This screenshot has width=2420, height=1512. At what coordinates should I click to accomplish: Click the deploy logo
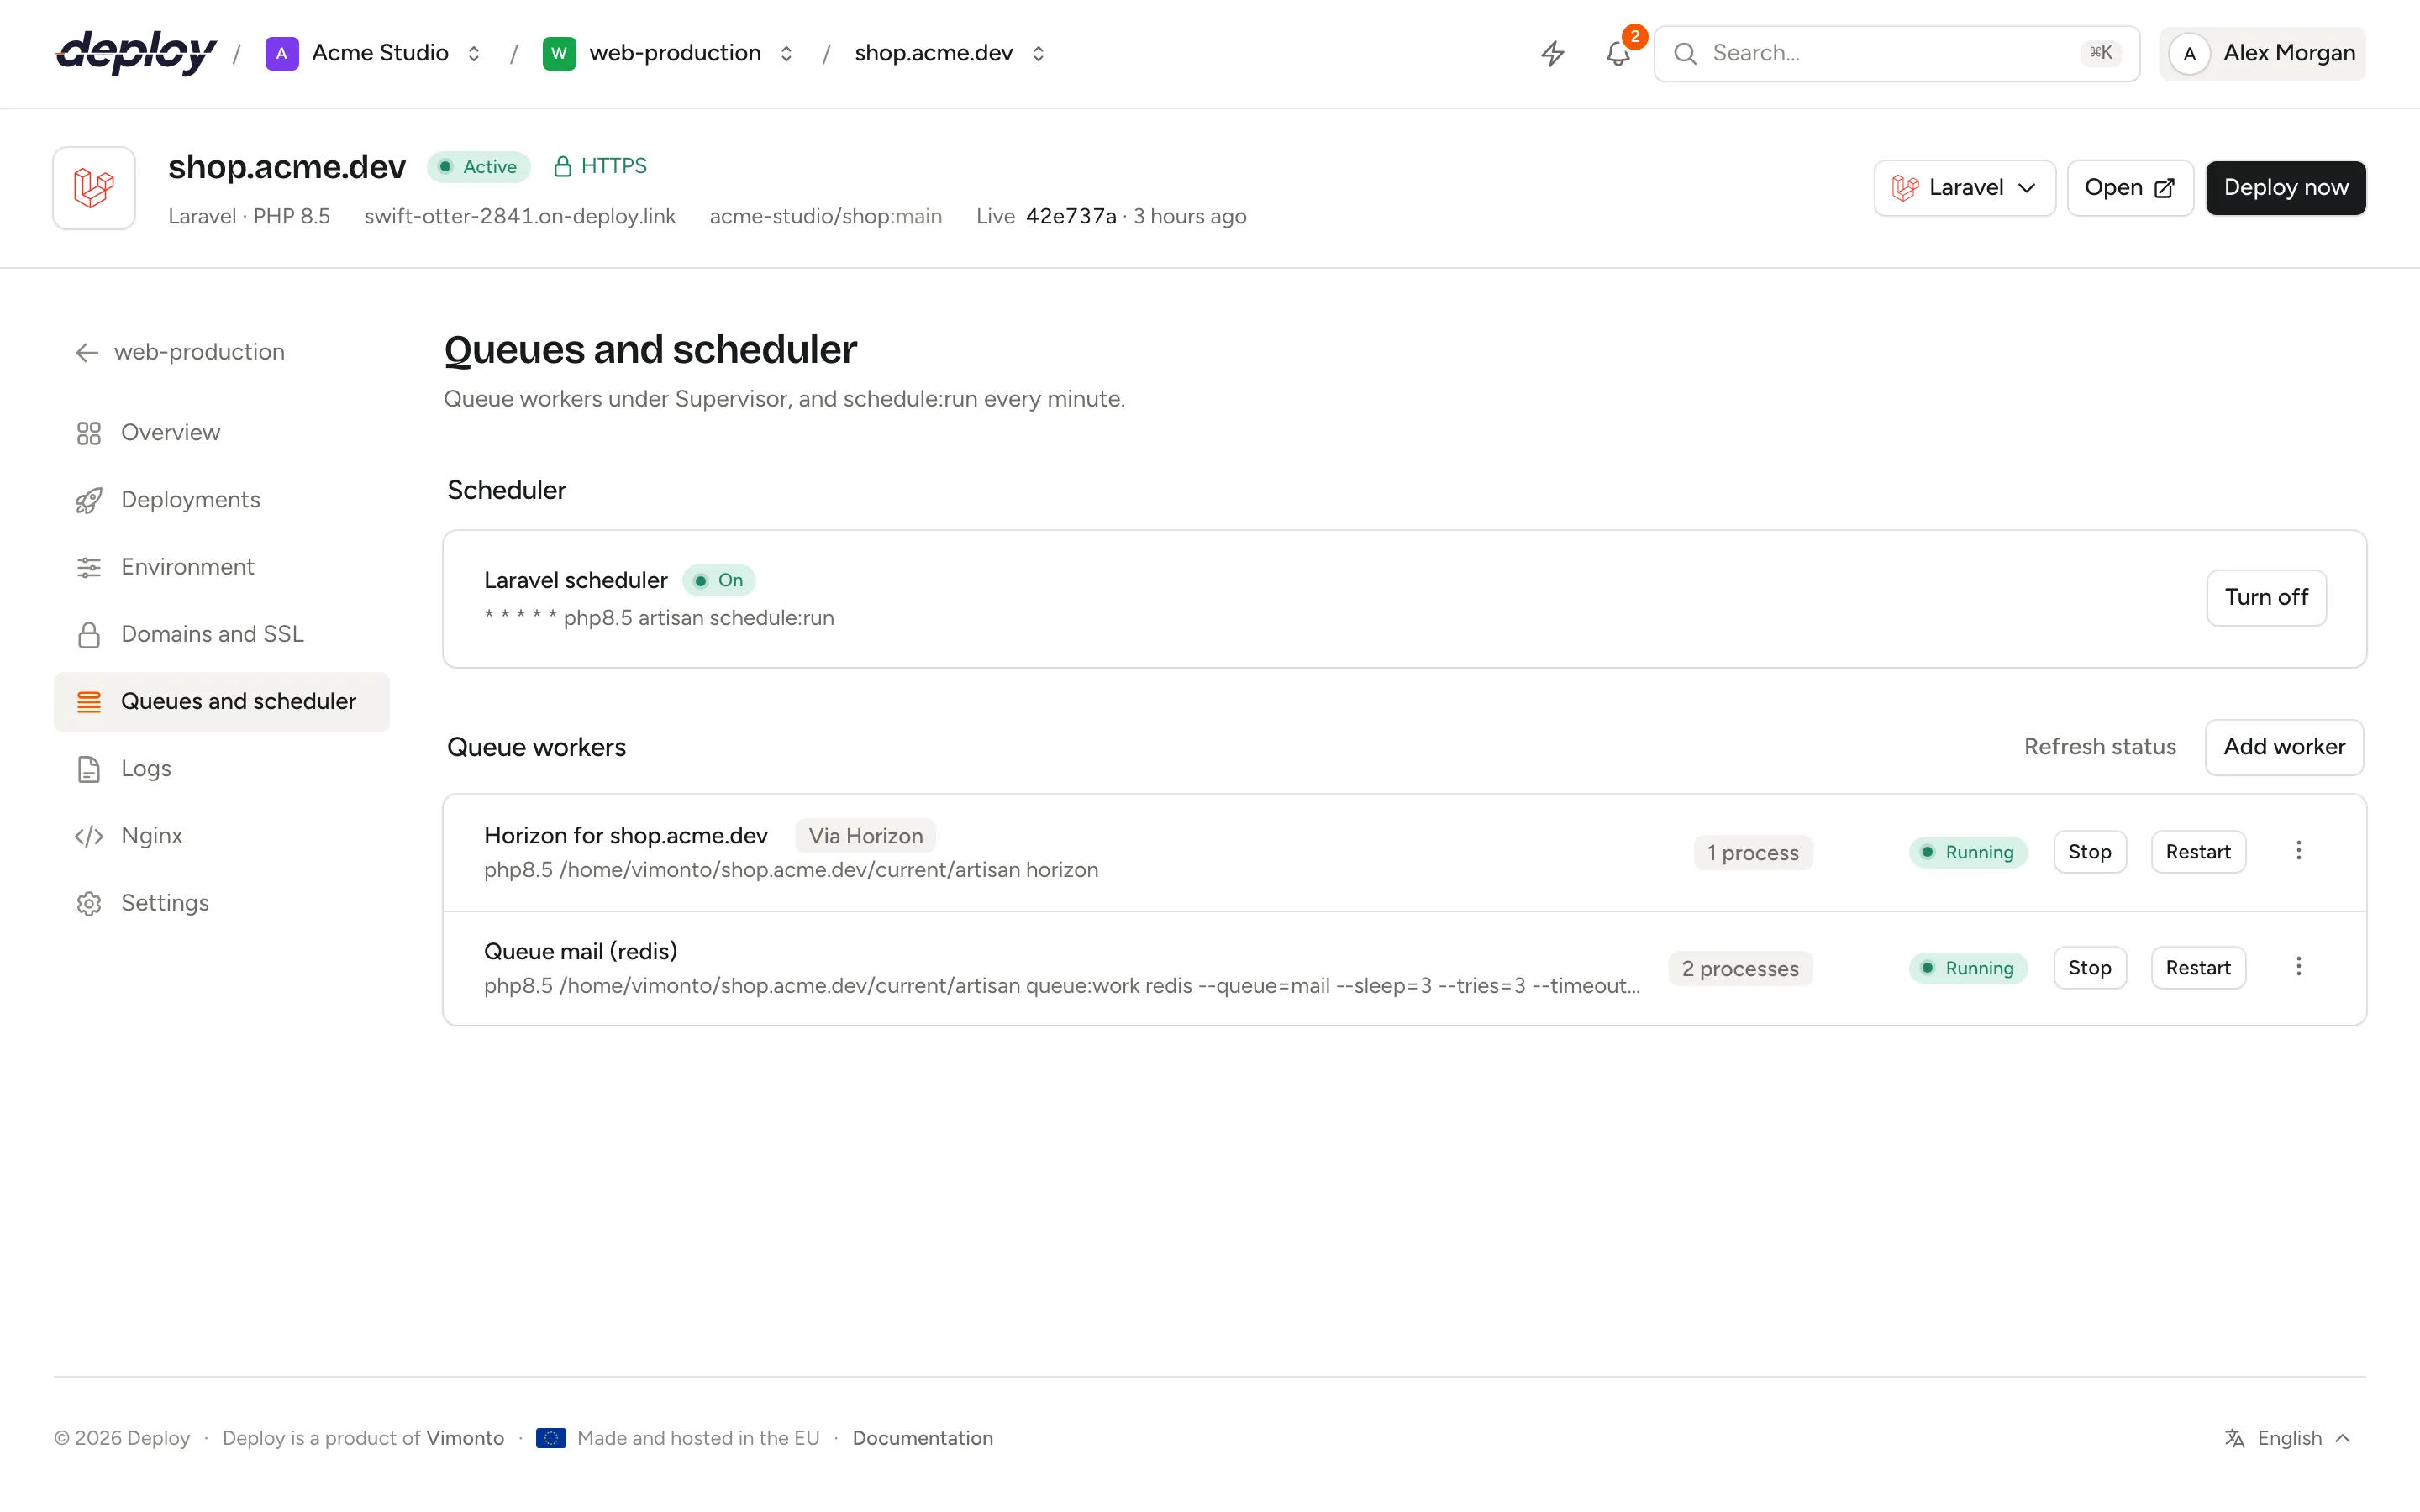[x=136, y=53]
